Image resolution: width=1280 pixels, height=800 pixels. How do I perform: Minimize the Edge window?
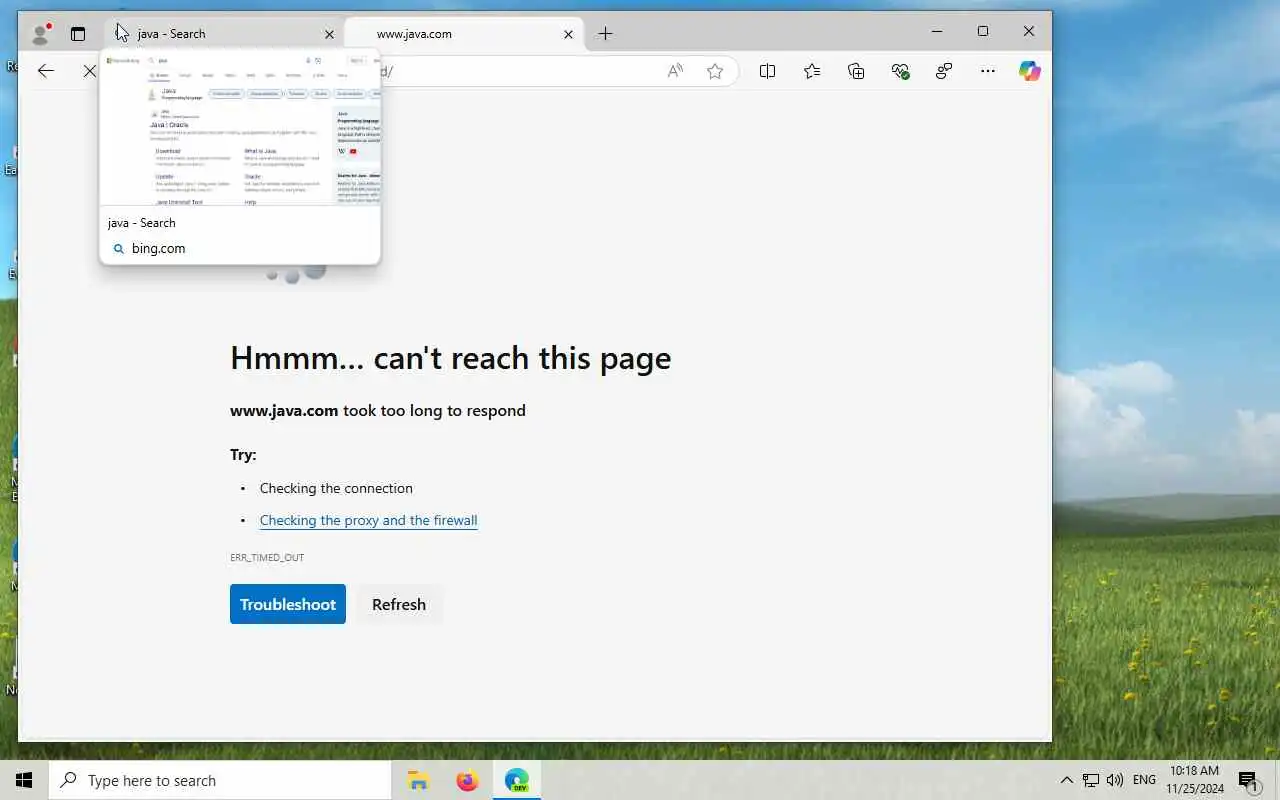(x=937, y=32)
